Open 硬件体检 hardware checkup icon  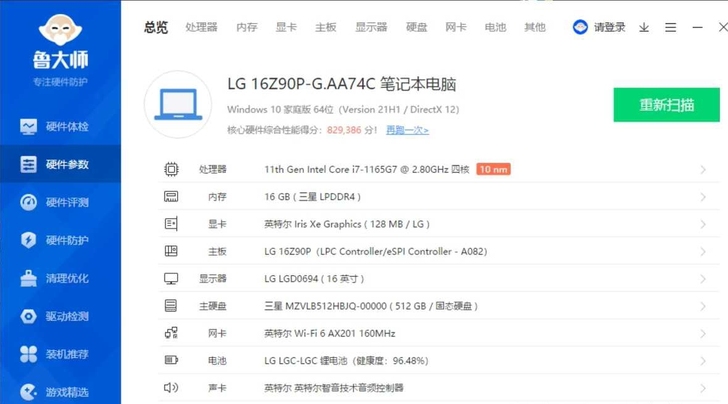coord(28,126)
